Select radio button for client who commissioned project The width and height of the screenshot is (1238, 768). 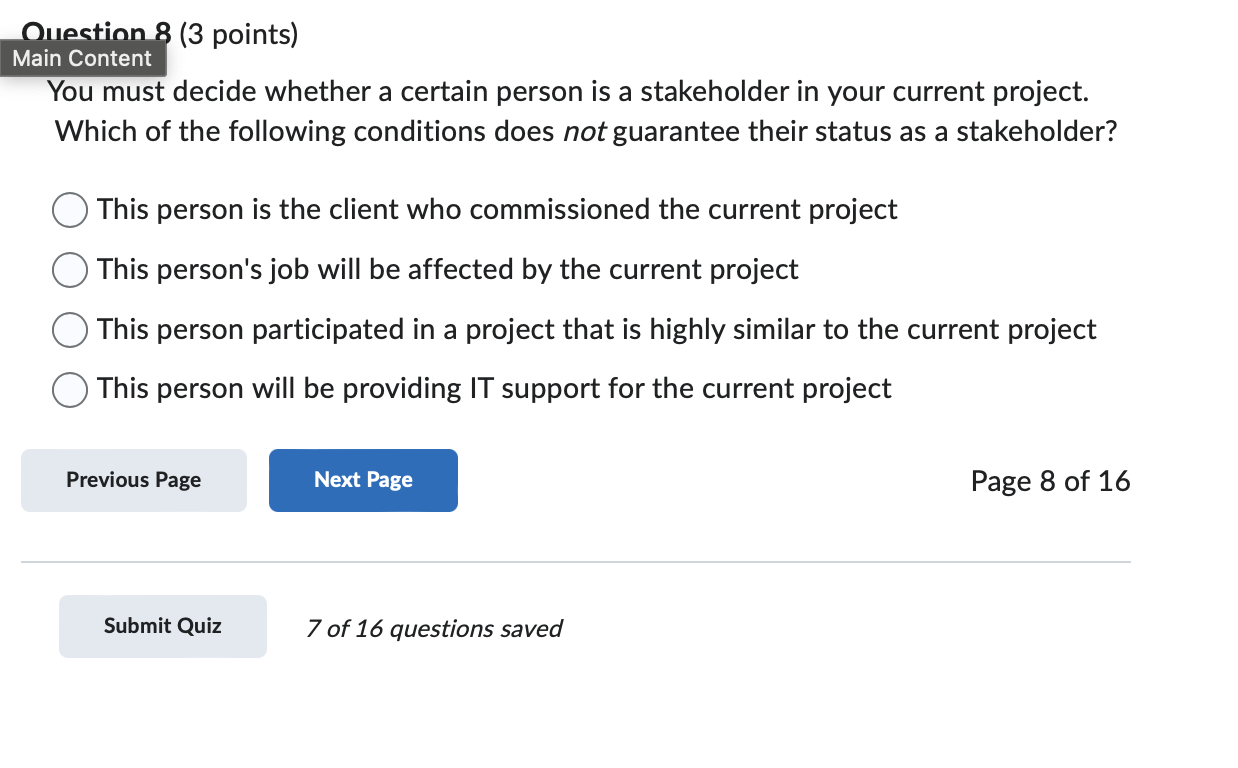click(x=70, y=211)
